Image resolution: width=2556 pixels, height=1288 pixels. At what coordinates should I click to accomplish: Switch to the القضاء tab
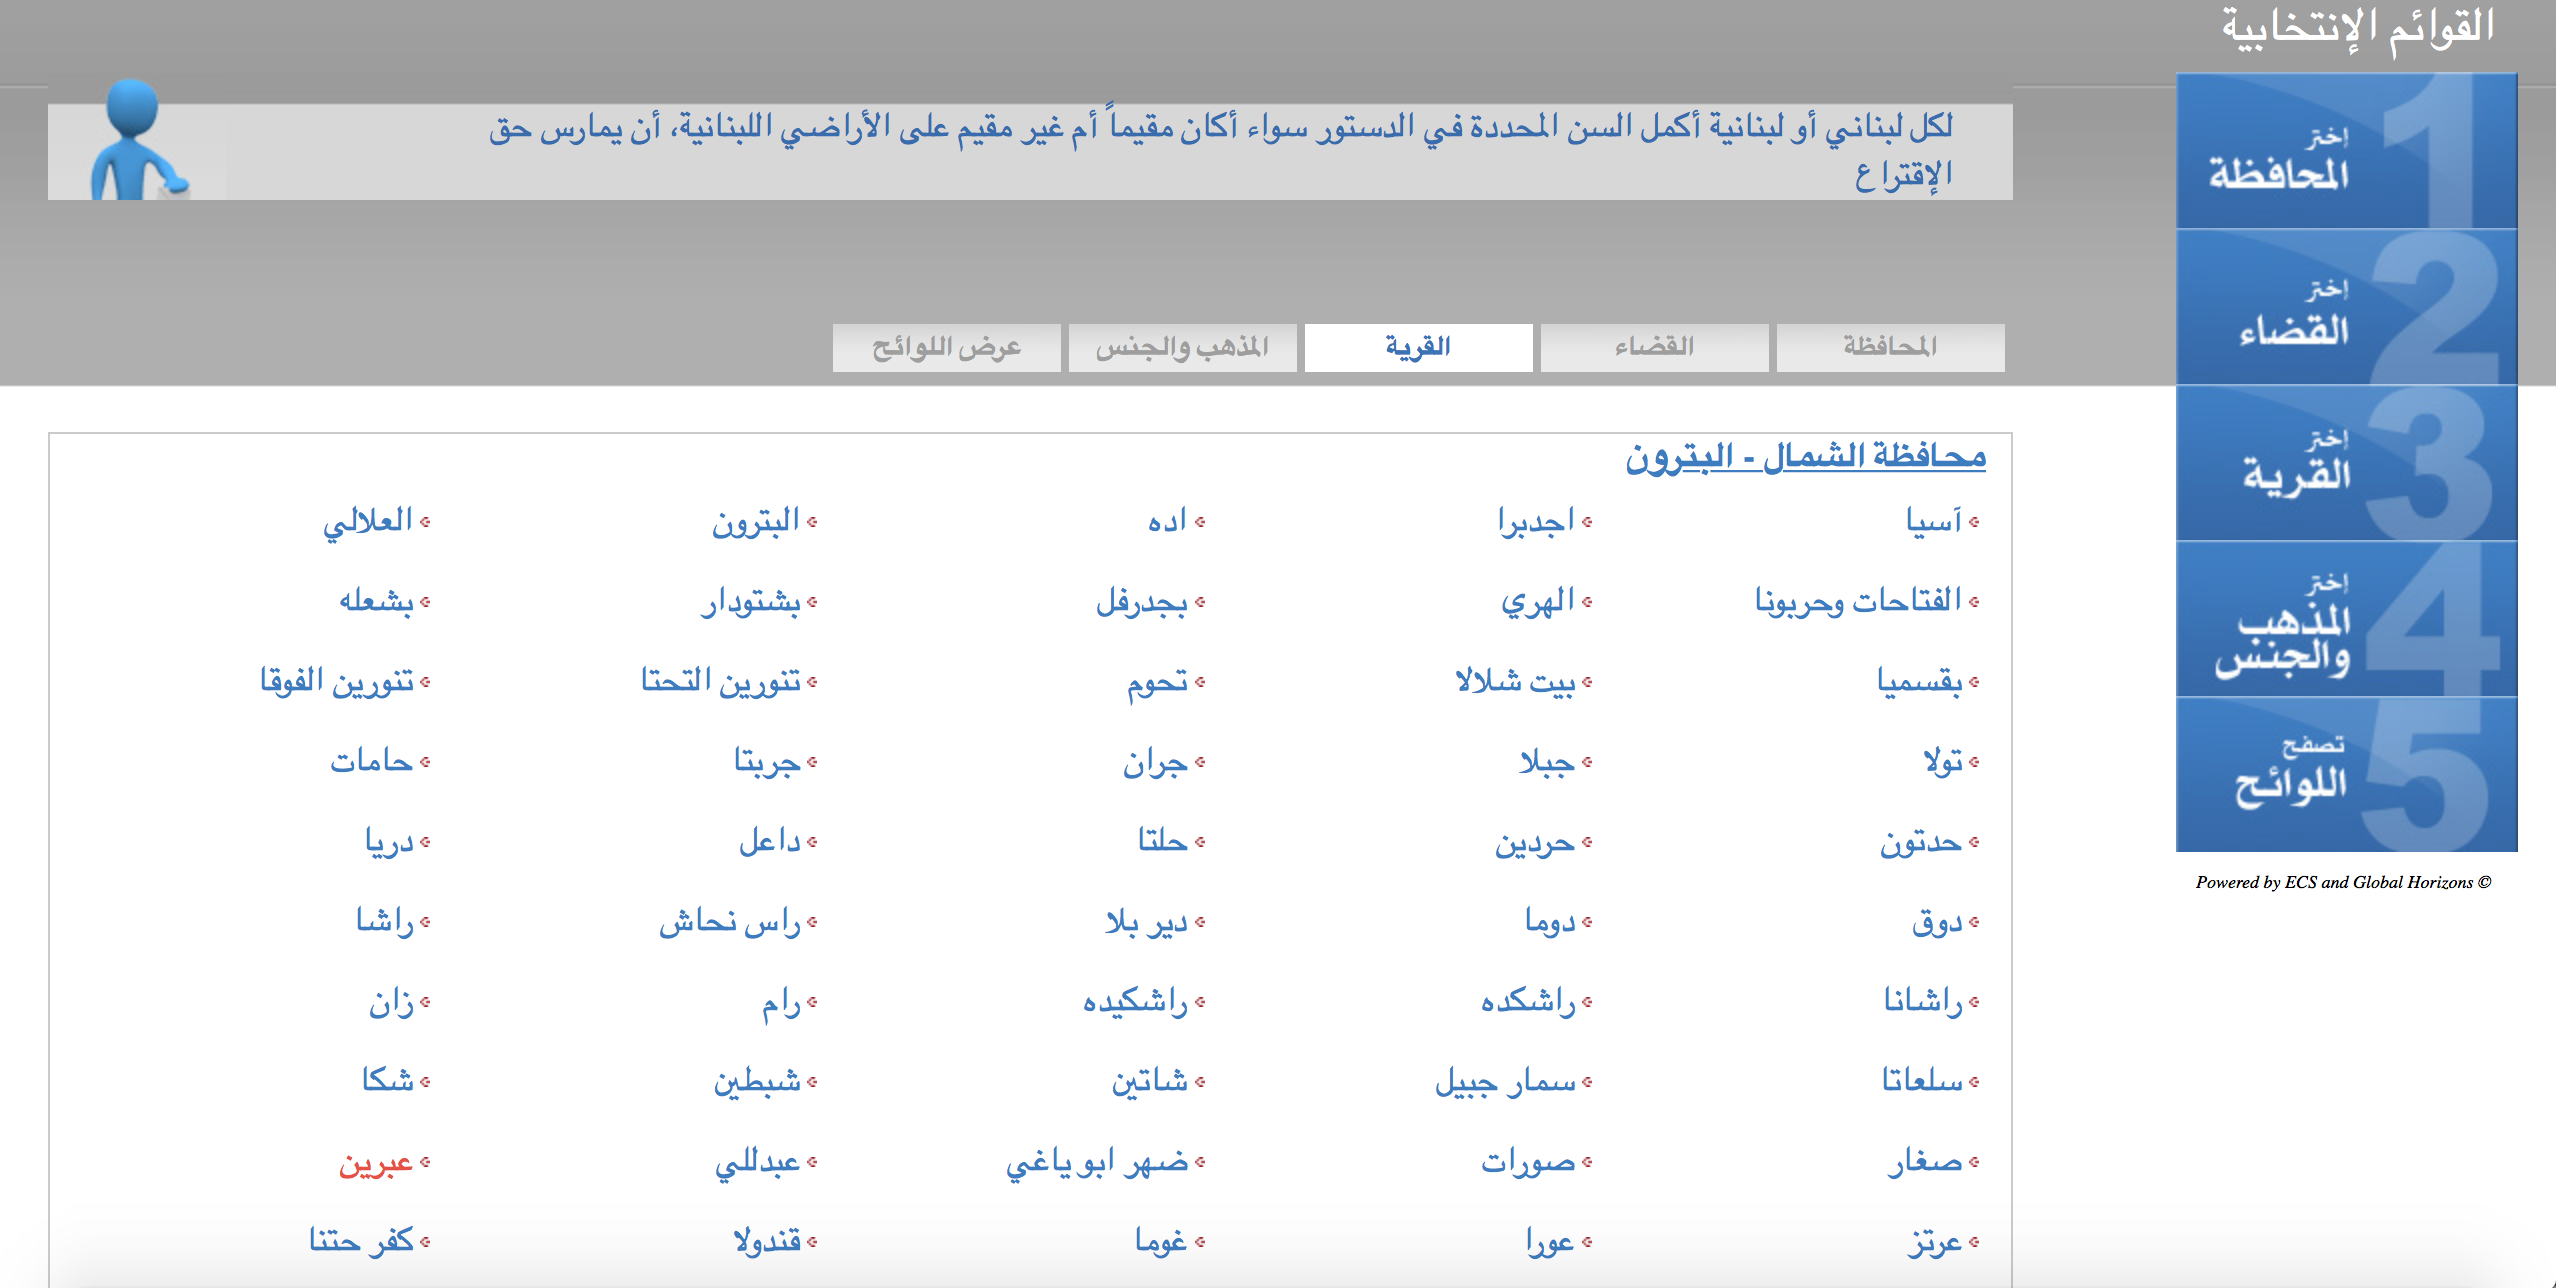[1653, 347]
